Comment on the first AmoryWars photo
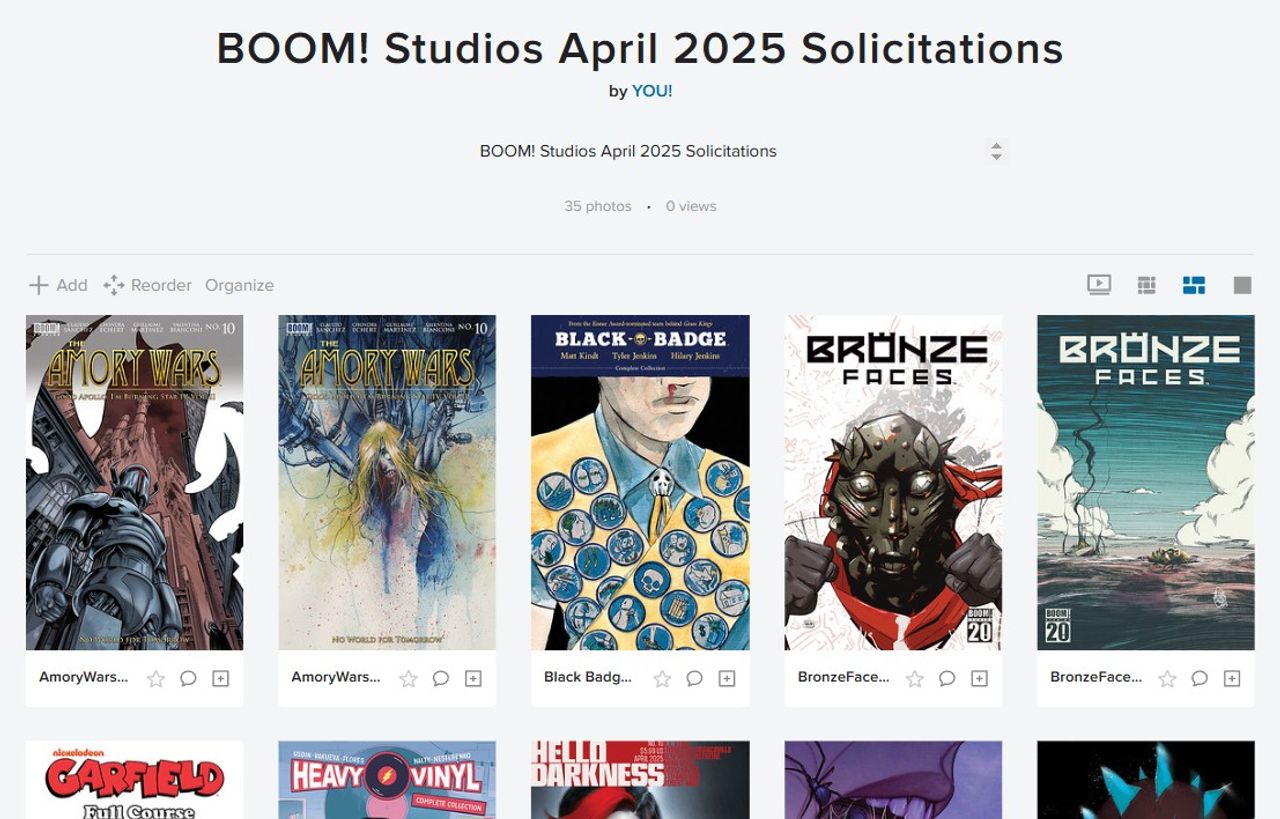 [188, 678]
